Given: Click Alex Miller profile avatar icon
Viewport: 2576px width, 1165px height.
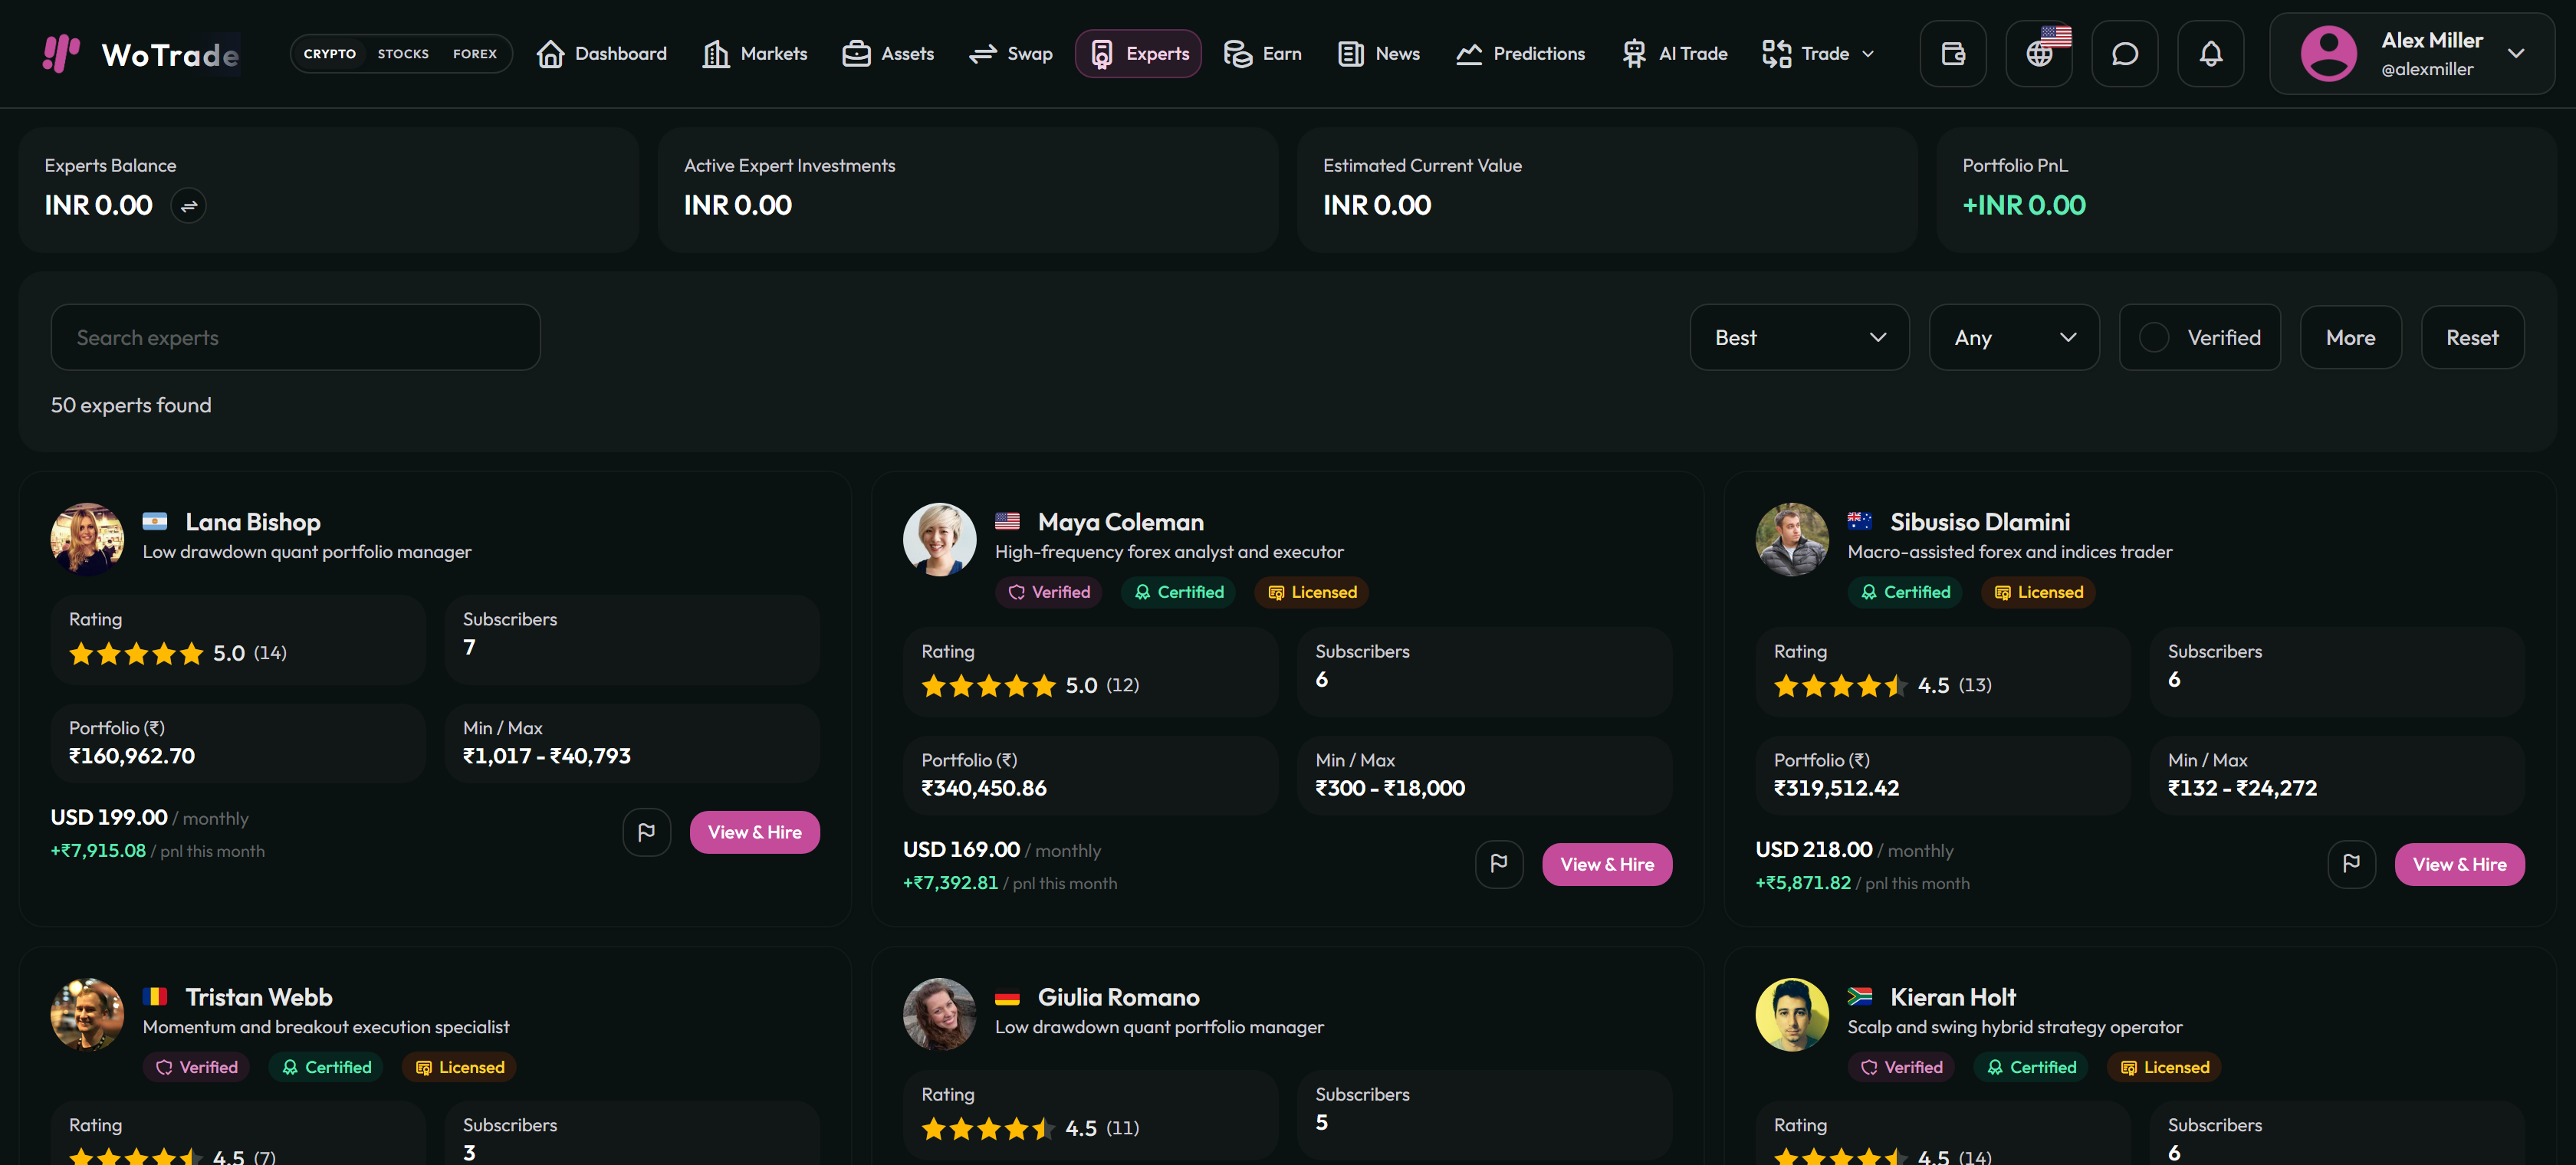Looking at the screenshot, I should 2328,54.
